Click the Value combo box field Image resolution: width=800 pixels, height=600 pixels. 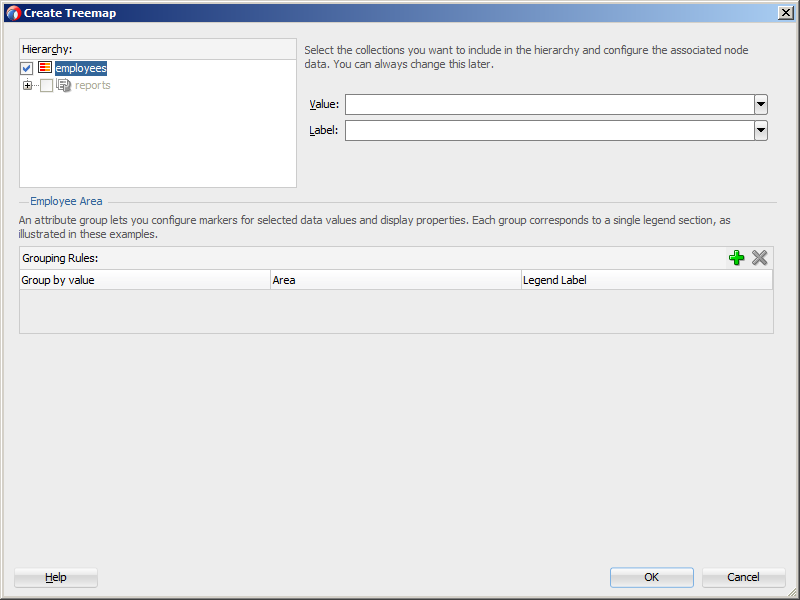549,105
